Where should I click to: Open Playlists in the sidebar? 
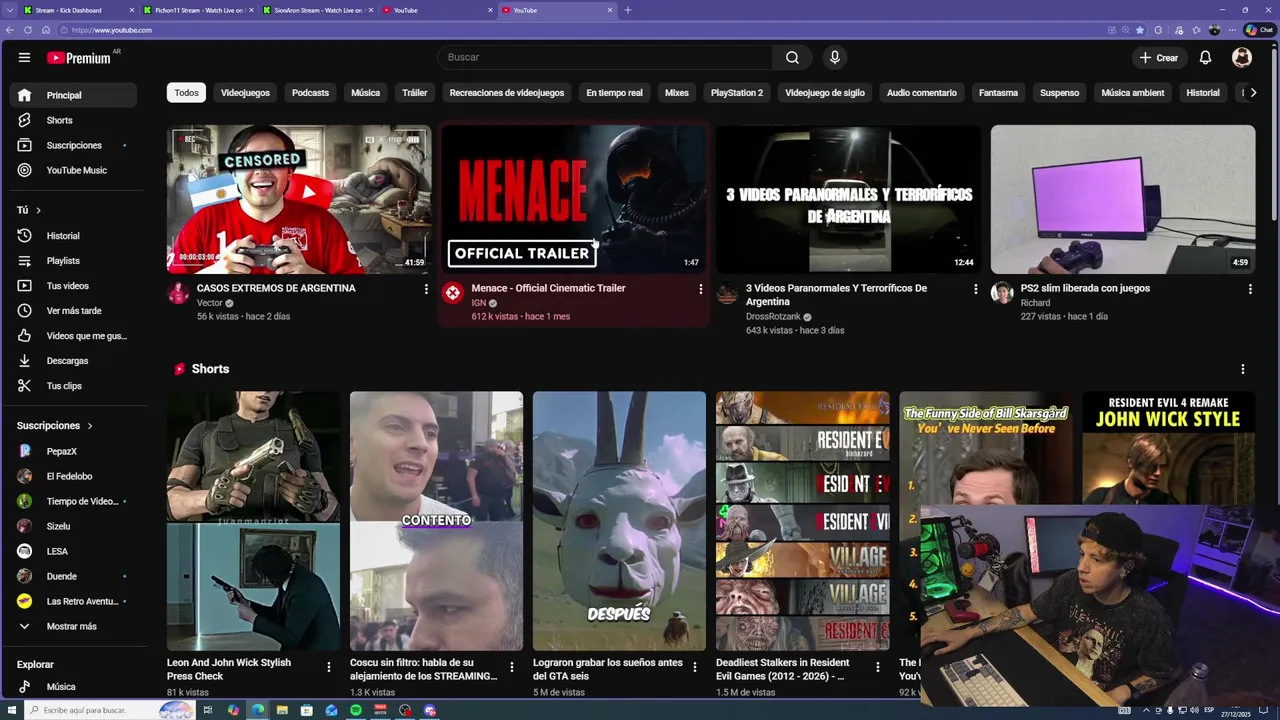(x=73, y=261)
